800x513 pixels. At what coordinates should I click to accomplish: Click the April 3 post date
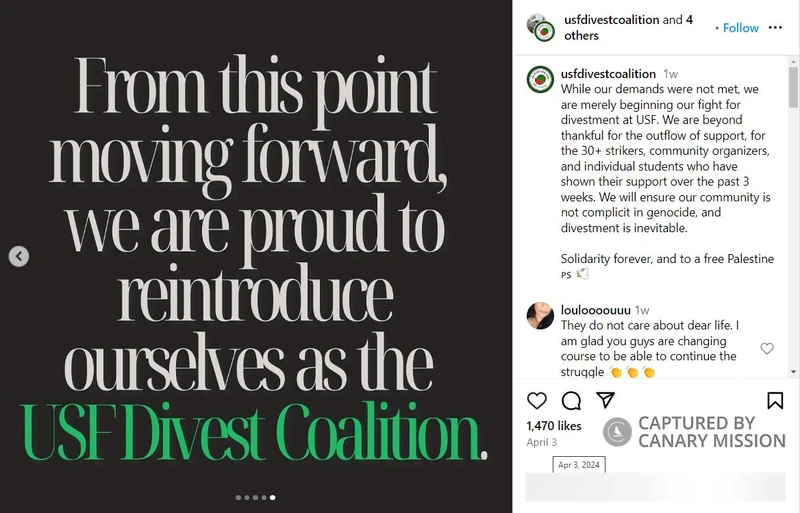(541, 442)
